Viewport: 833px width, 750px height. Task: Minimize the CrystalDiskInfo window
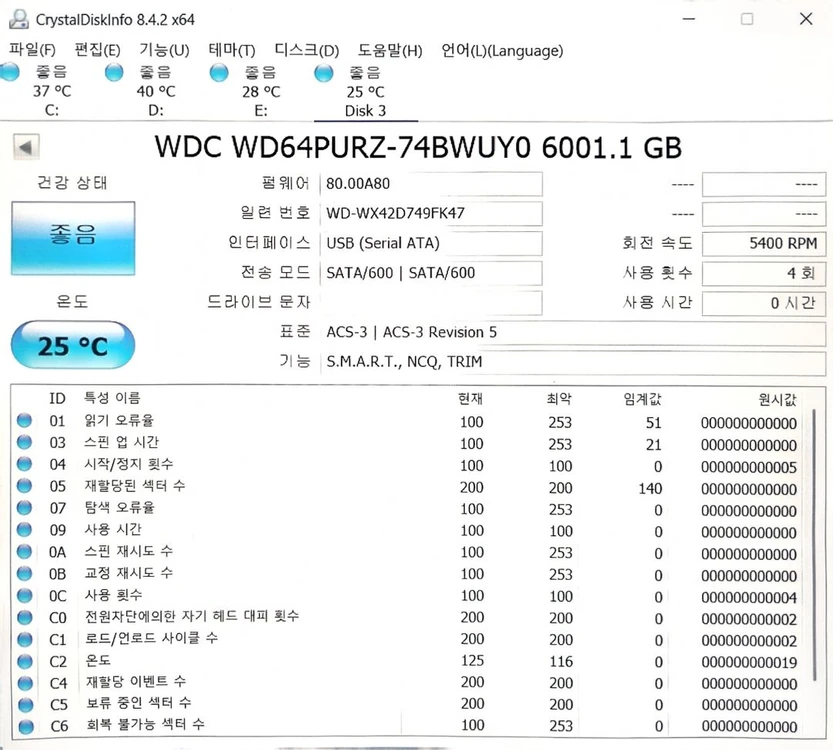689,19
